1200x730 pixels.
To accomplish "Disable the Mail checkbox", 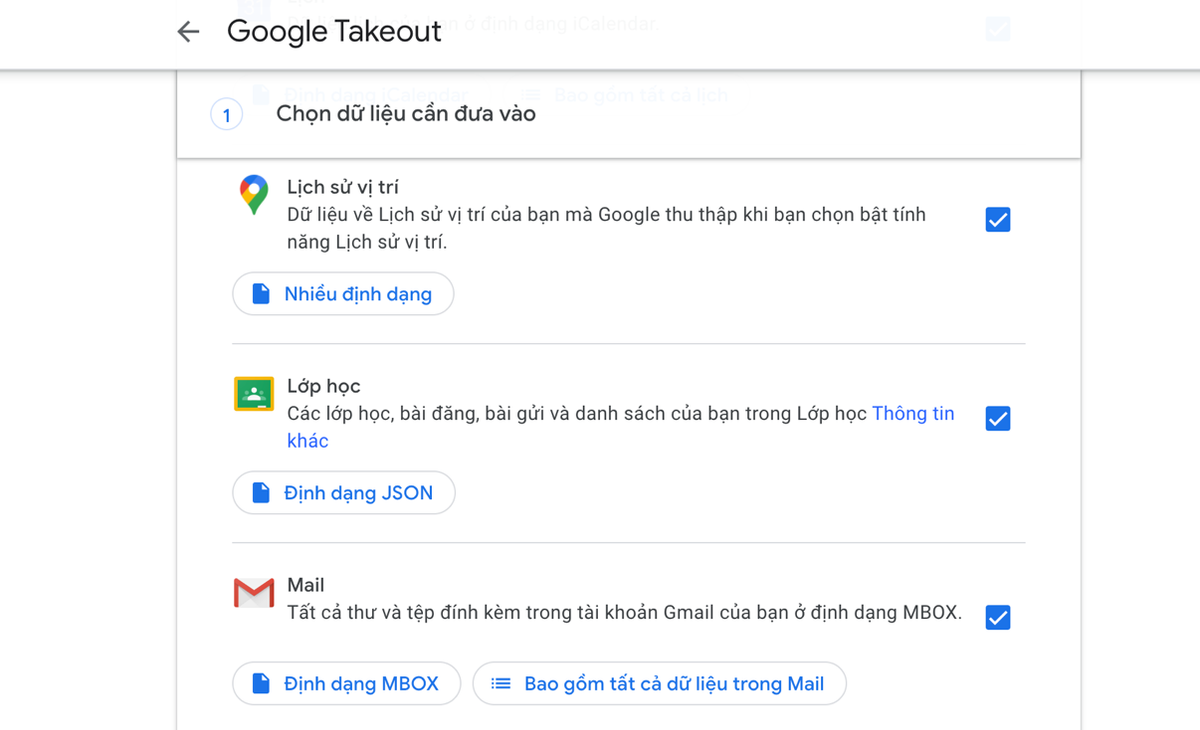I will coord(997,617).
